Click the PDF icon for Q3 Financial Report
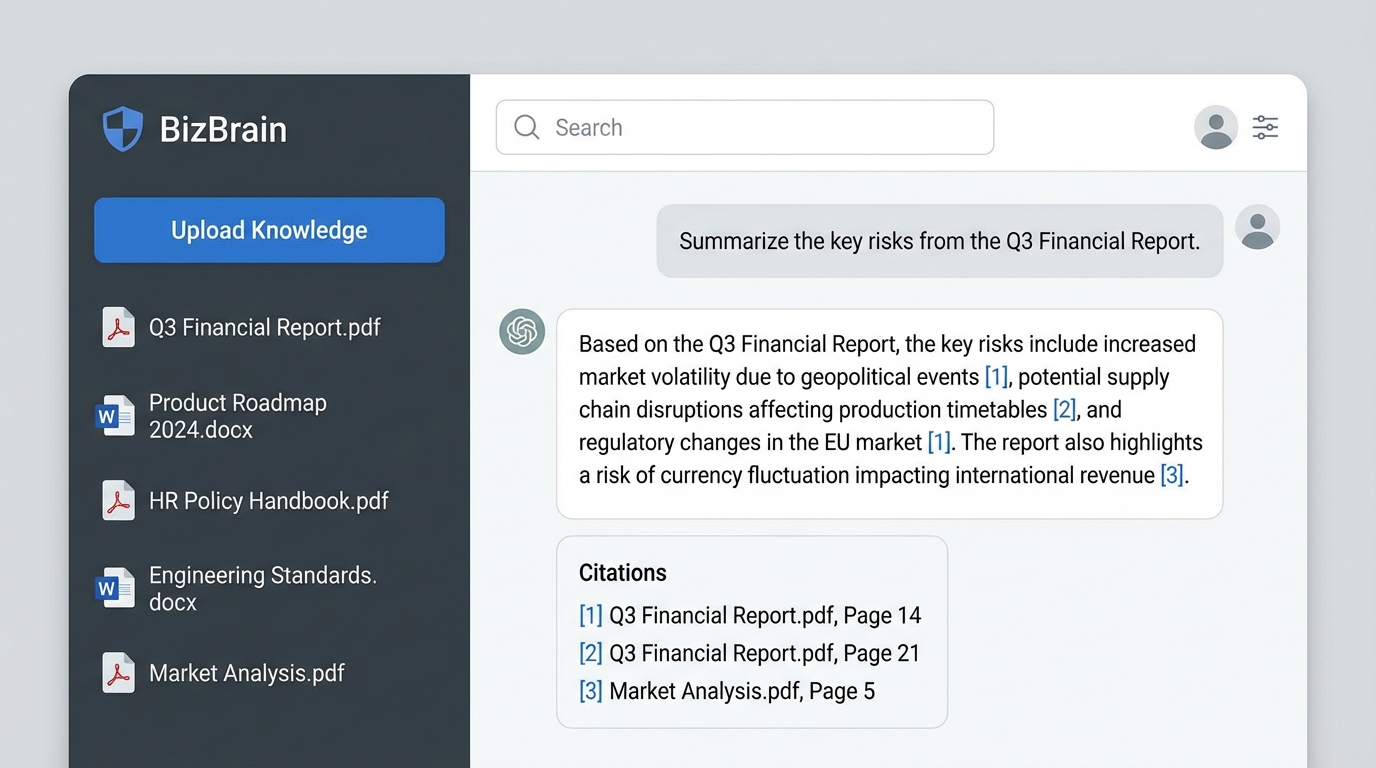The image size is (1376, 768). pyautogui.click(x=118, y=327)
